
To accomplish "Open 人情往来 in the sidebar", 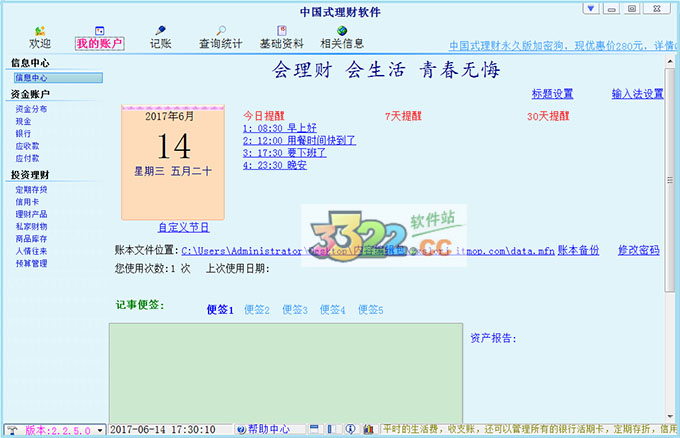I will [31, 251].
